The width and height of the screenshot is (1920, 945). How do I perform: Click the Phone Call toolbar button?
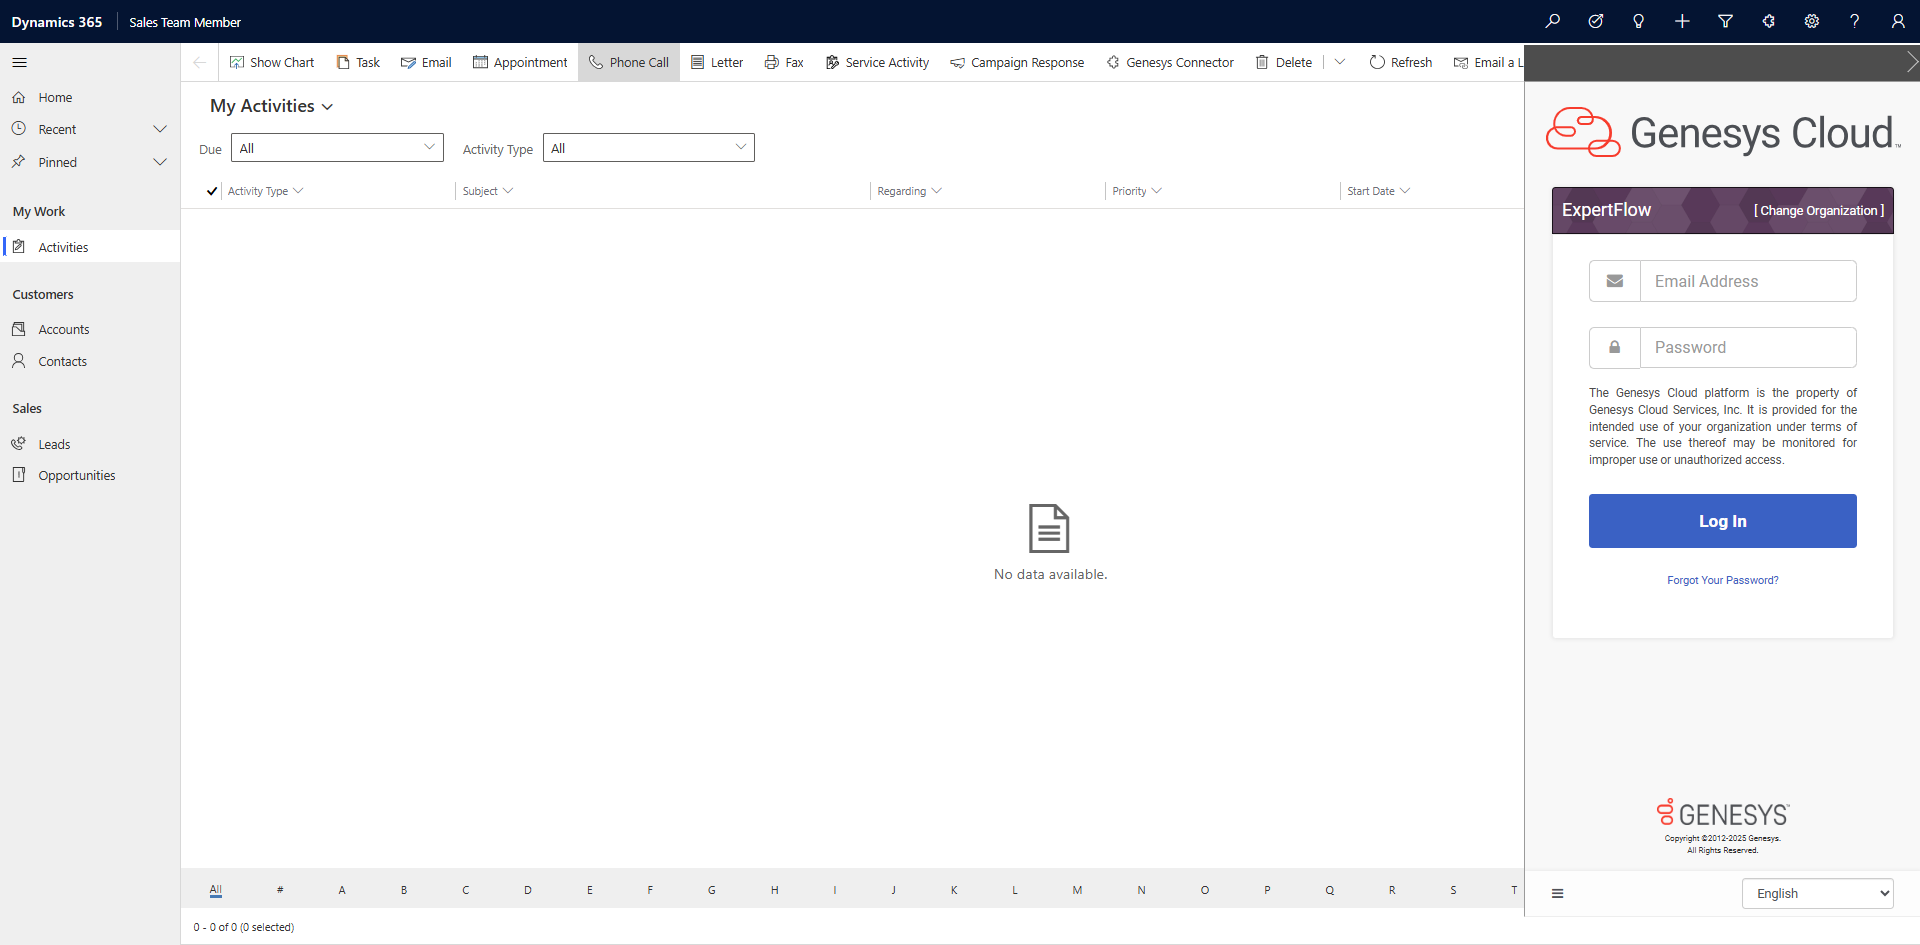tap(629, 62)
